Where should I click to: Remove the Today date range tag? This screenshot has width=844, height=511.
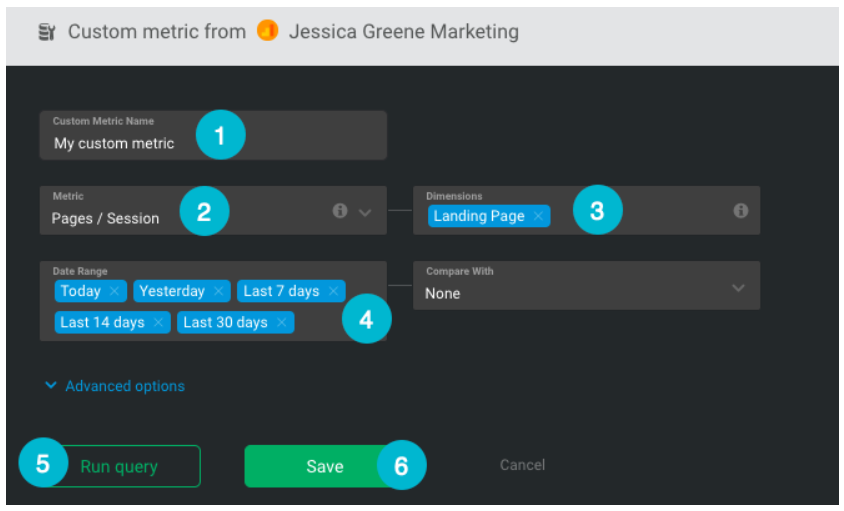(115, 291)
